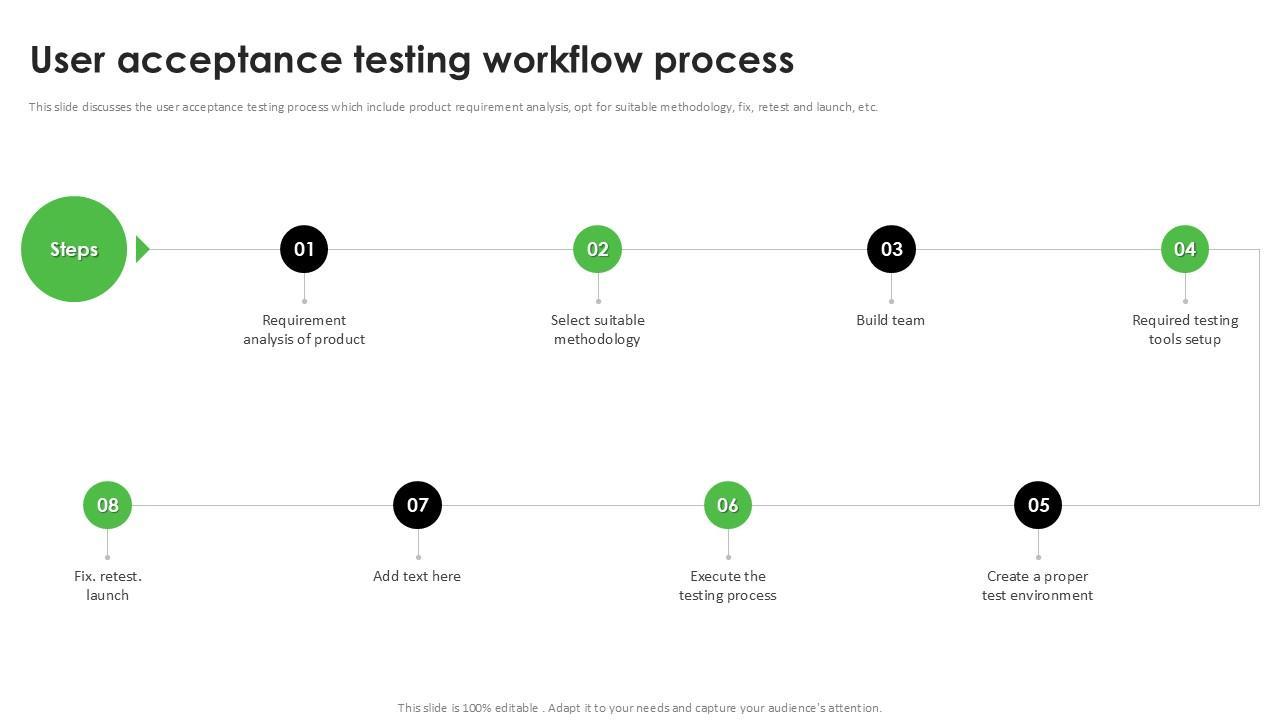
Task: Select "Requirement analysis of product" label
Action: click(x=304, y=330)
